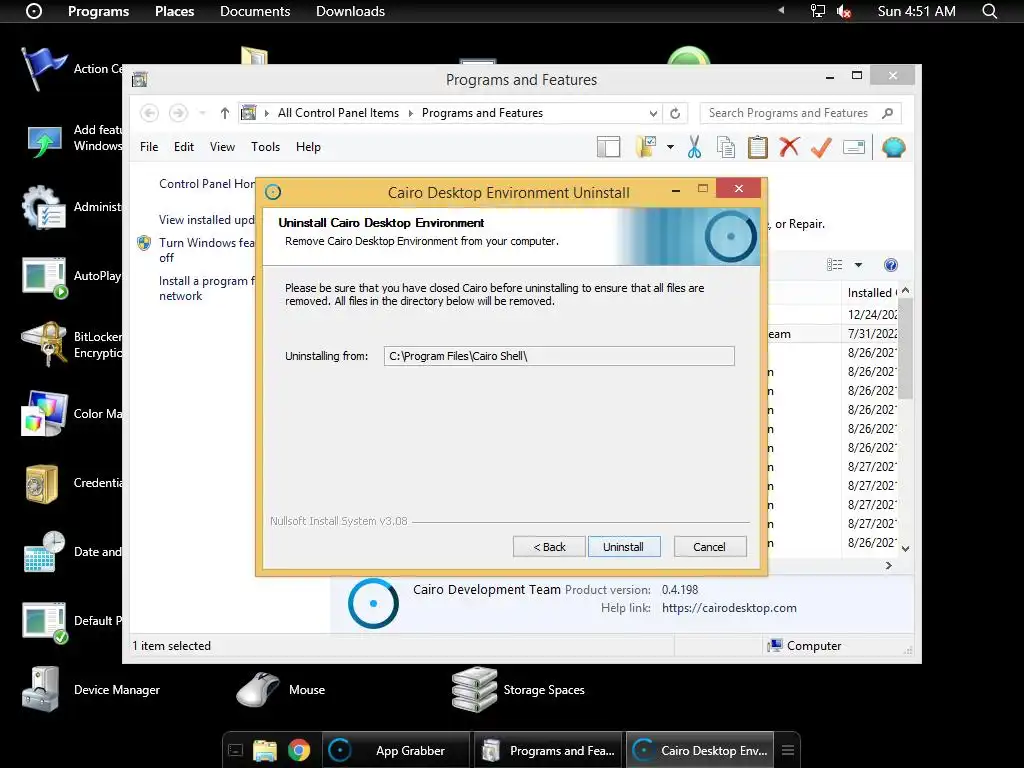Click the Back button in uninstaller
The image size is (1024, 768).
tap(549, 547)
